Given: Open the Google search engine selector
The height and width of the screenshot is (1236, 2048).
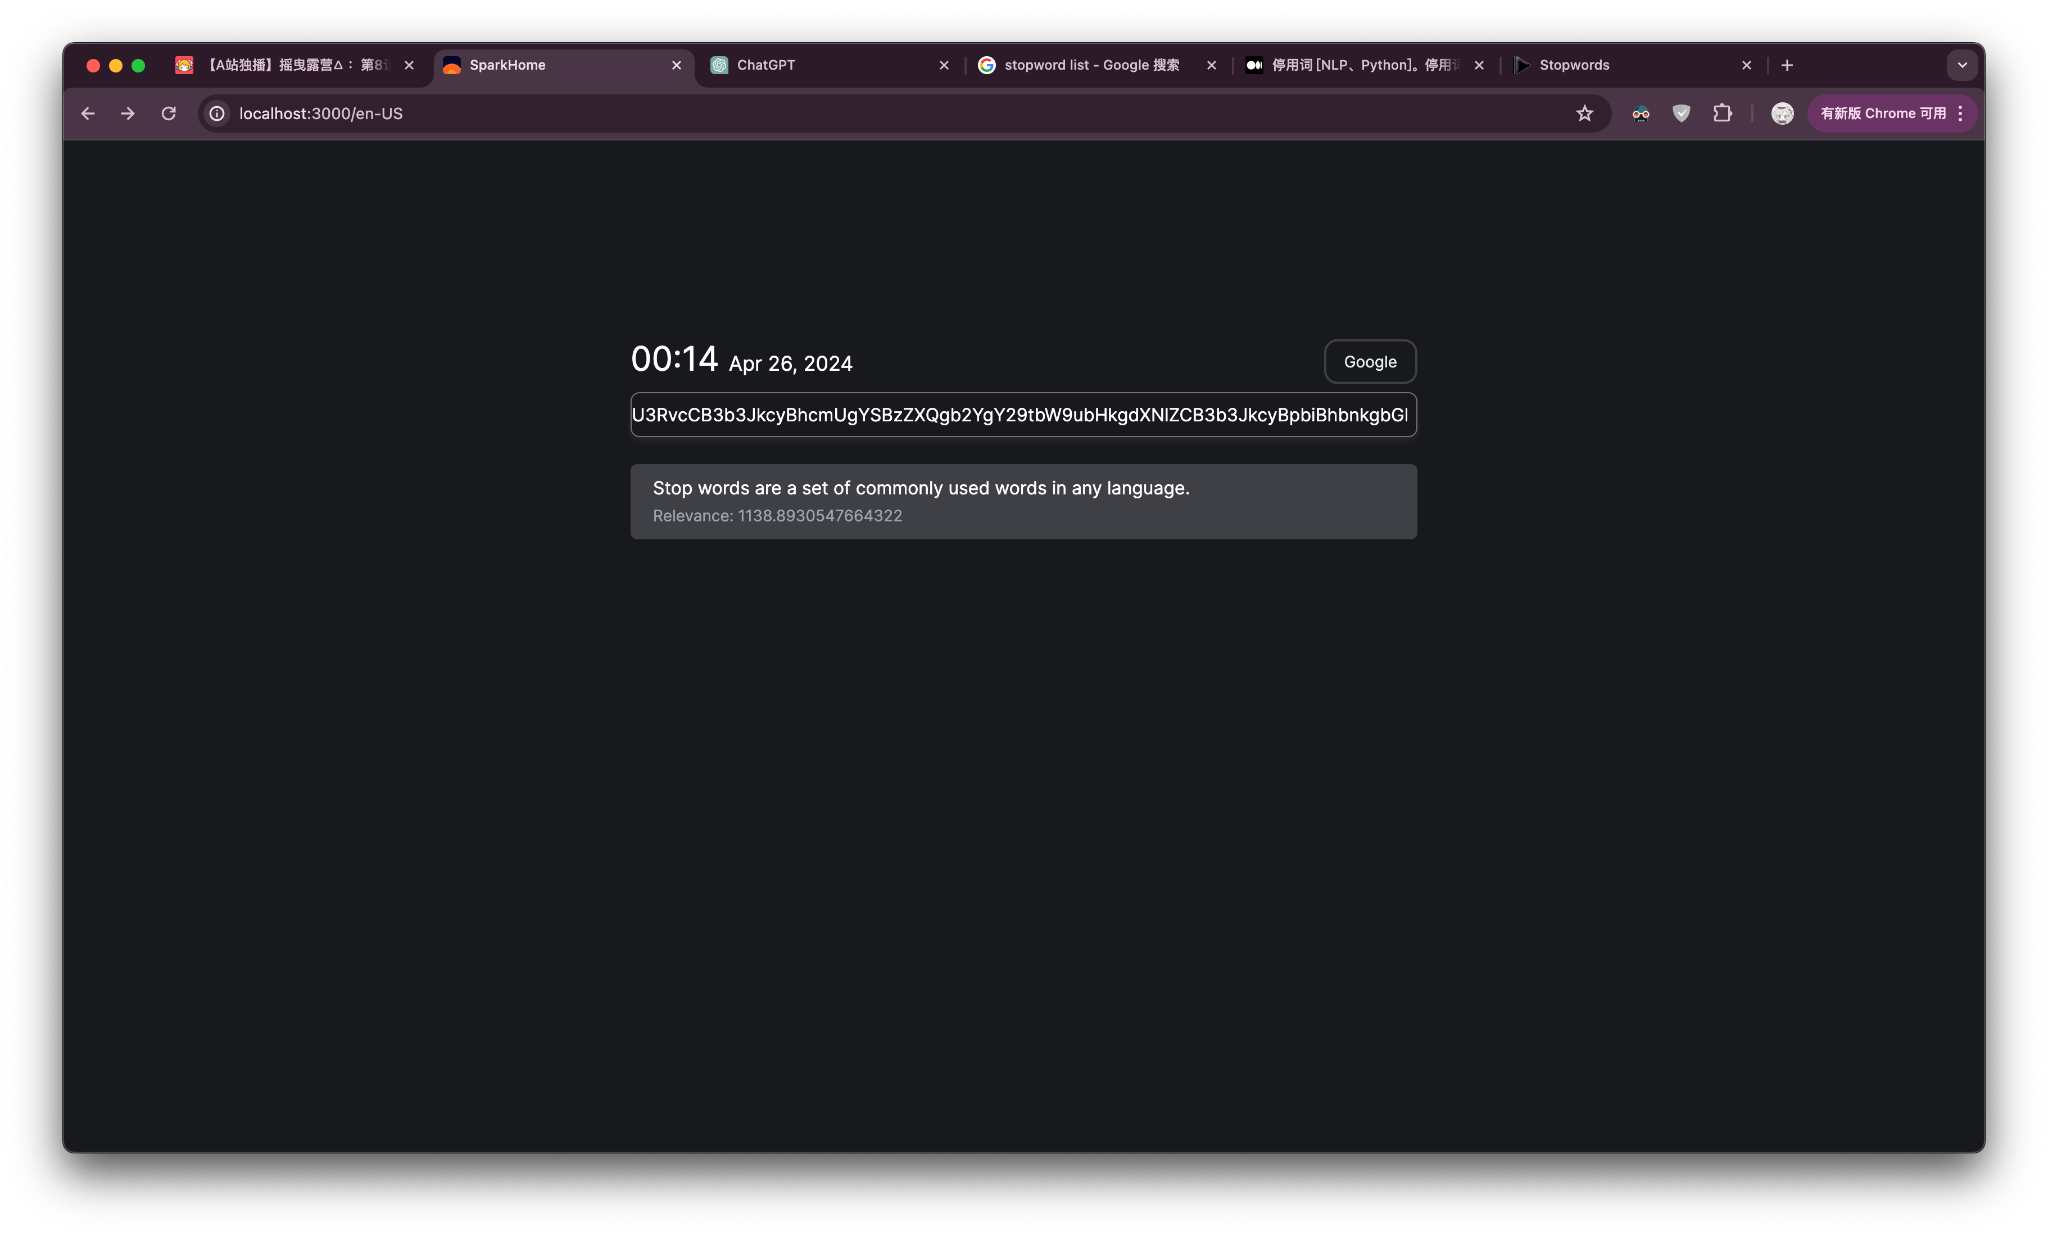Looking at the screenshot, I should coord(1369,362).
